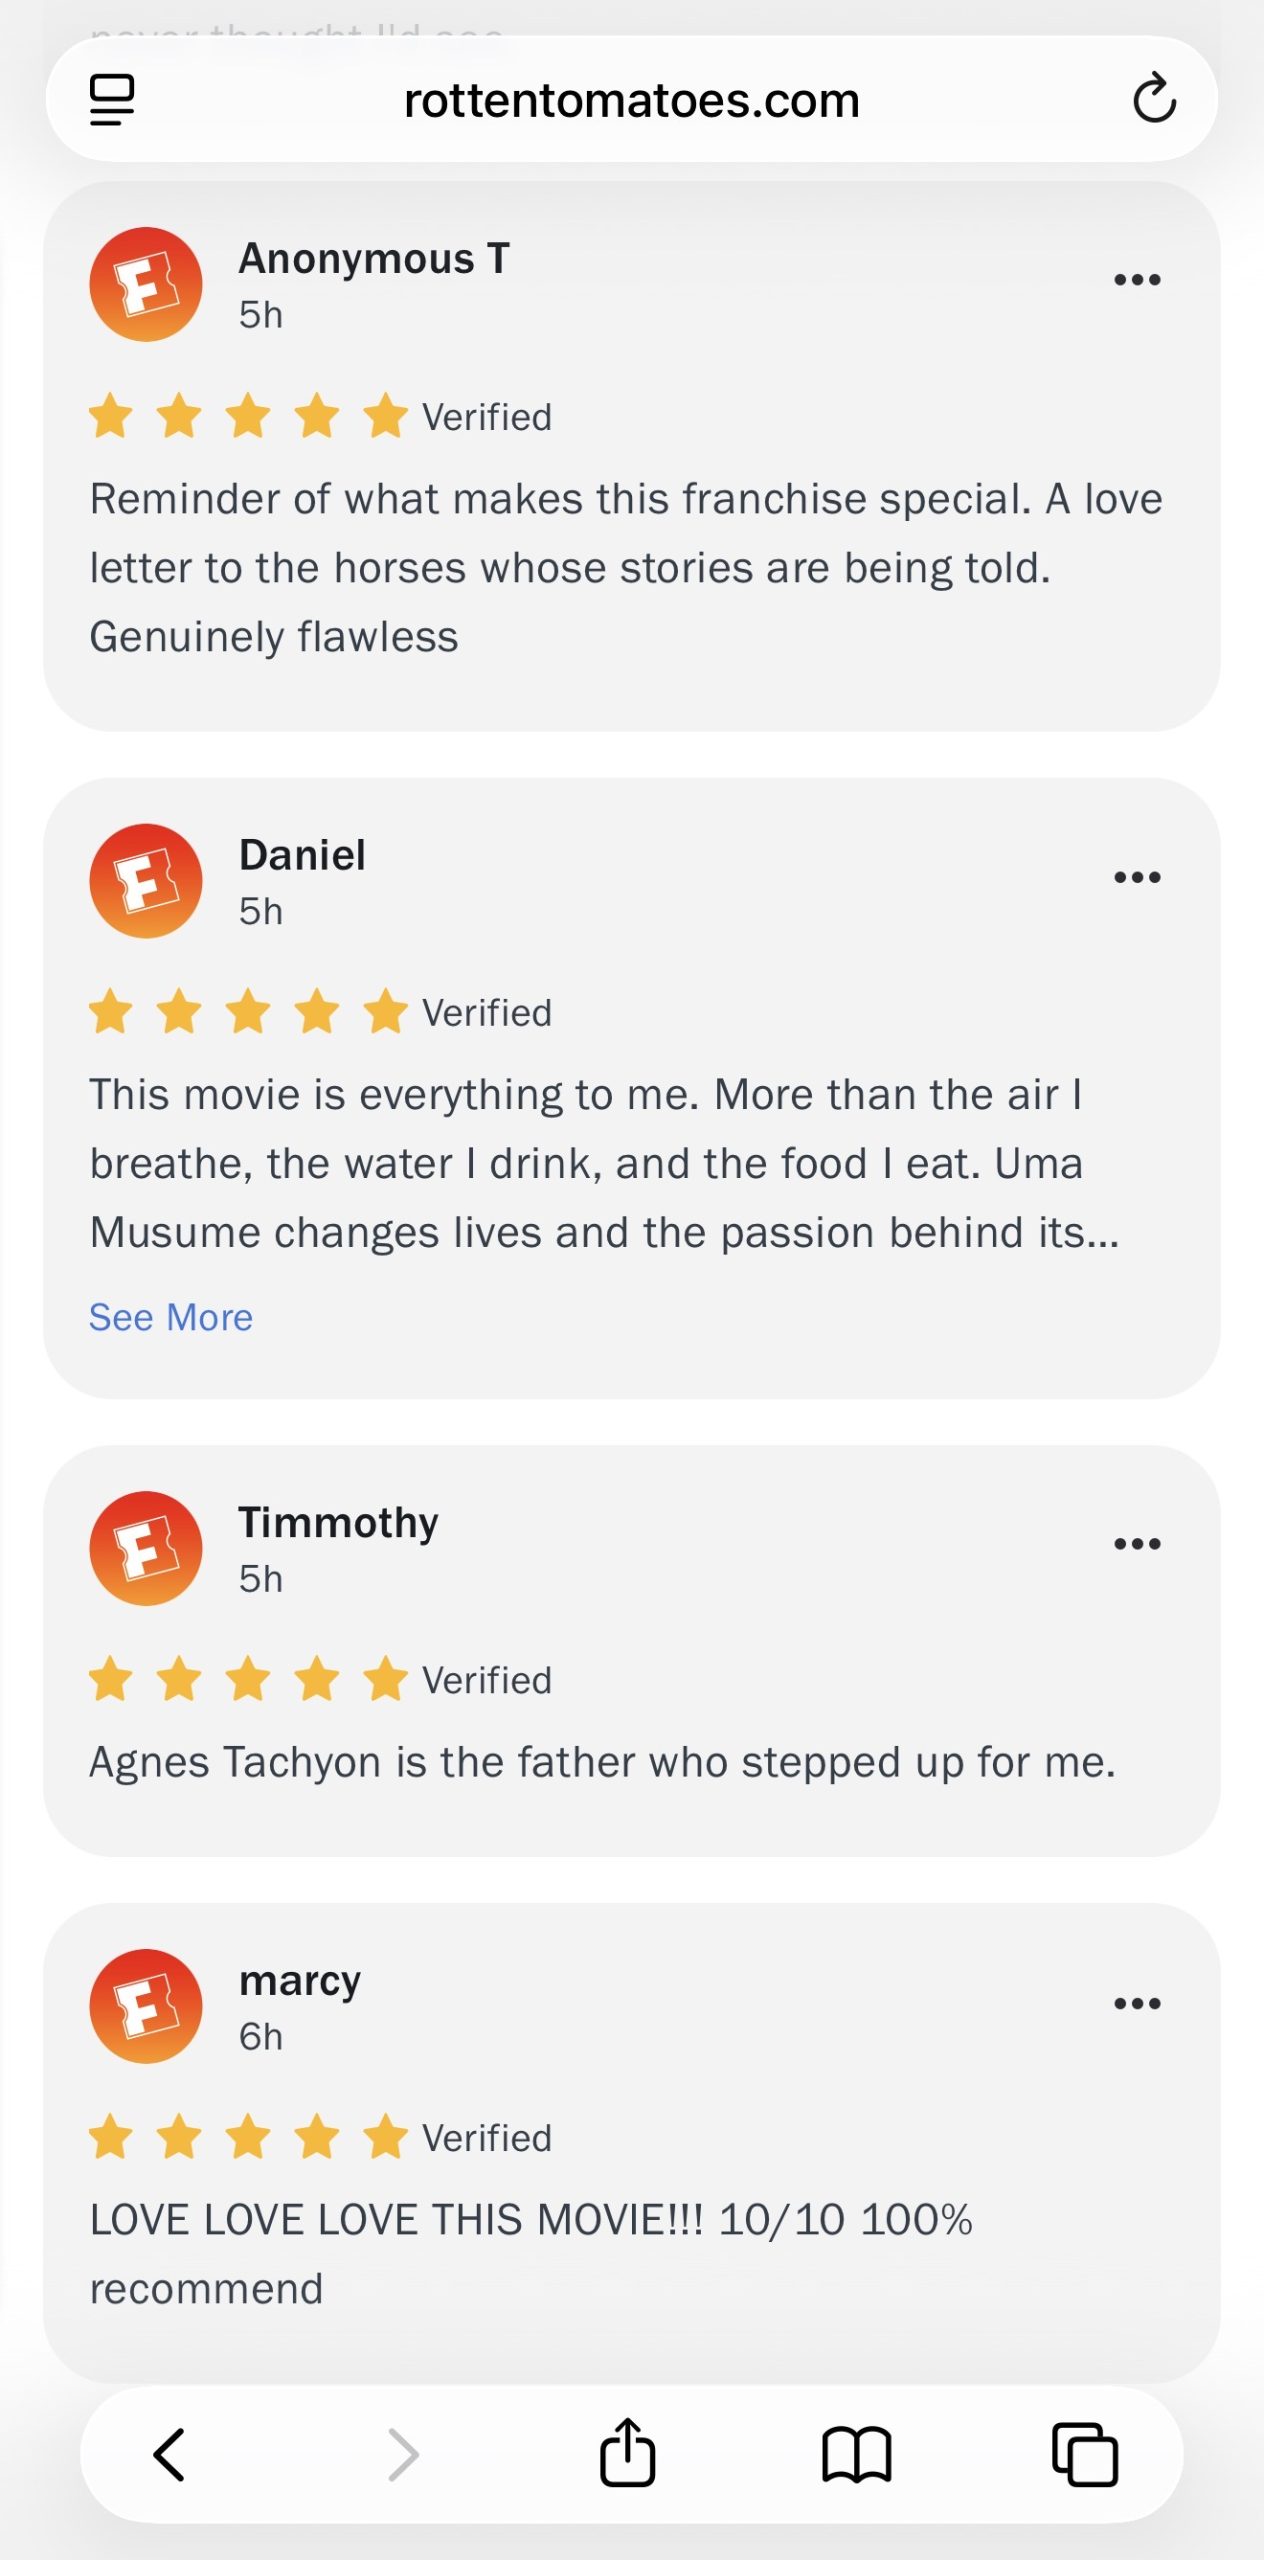Open Safari page menu icon in address bar
The image size is (1264, 2560).
pyautogui.click(x=112, y=100)
